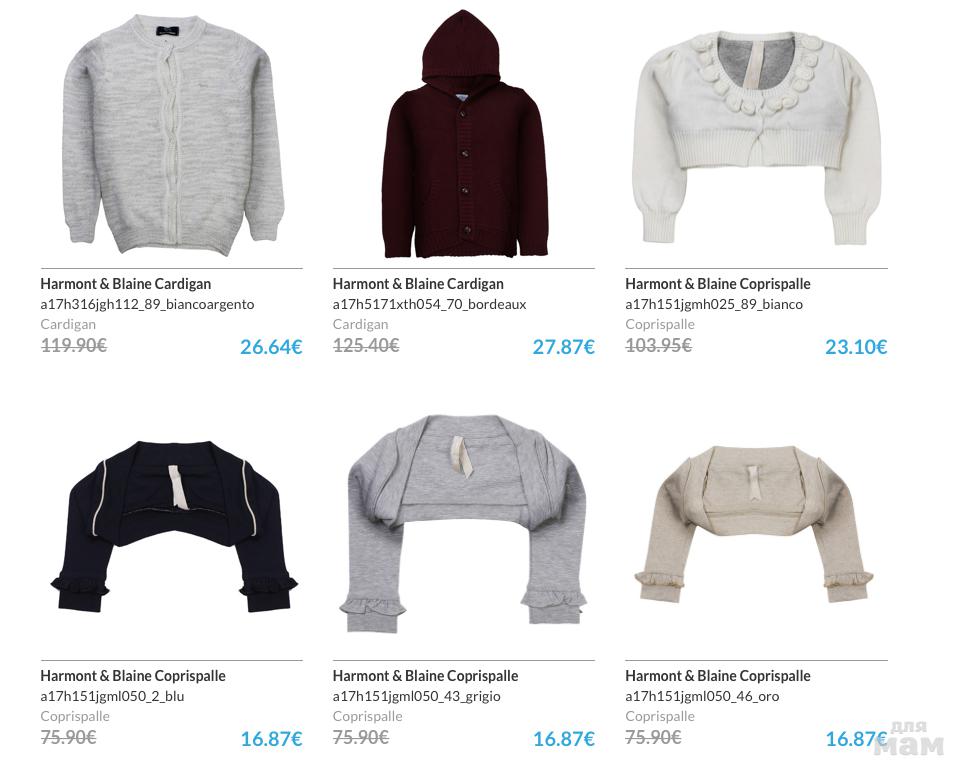Select product code a17h316jgh112_89_biancoargento
Viewport: 959px width, 770px height.
click(147, 305)
